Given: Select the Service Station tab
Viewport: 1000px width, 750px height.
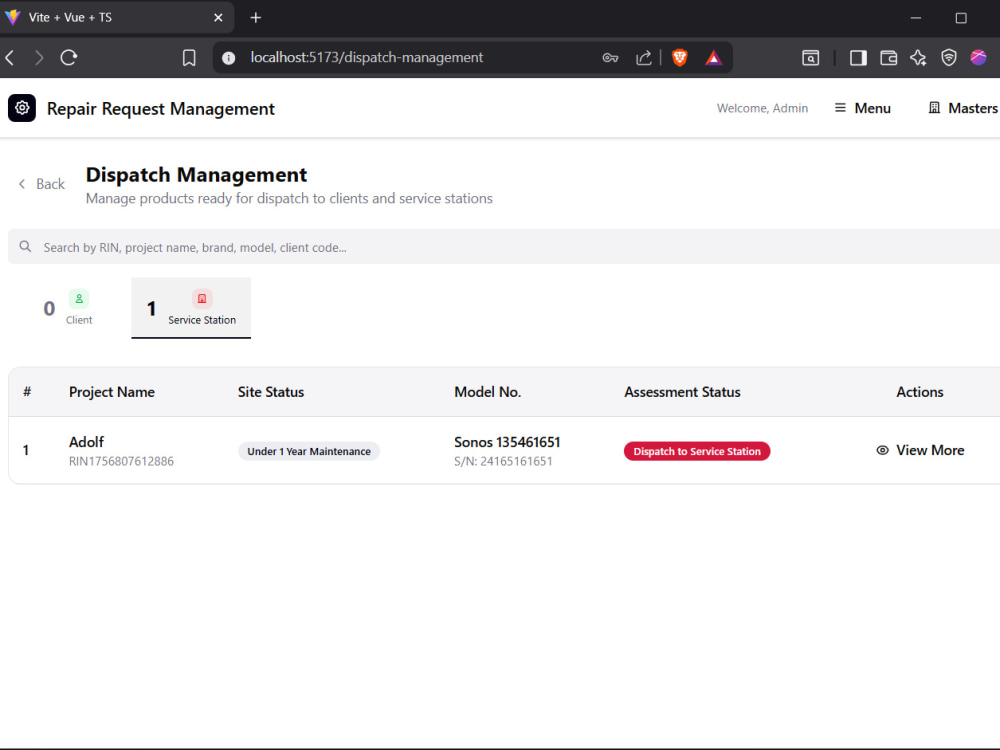Looking at the screenshot, I should pyautogui.click(x=191, y=308).
